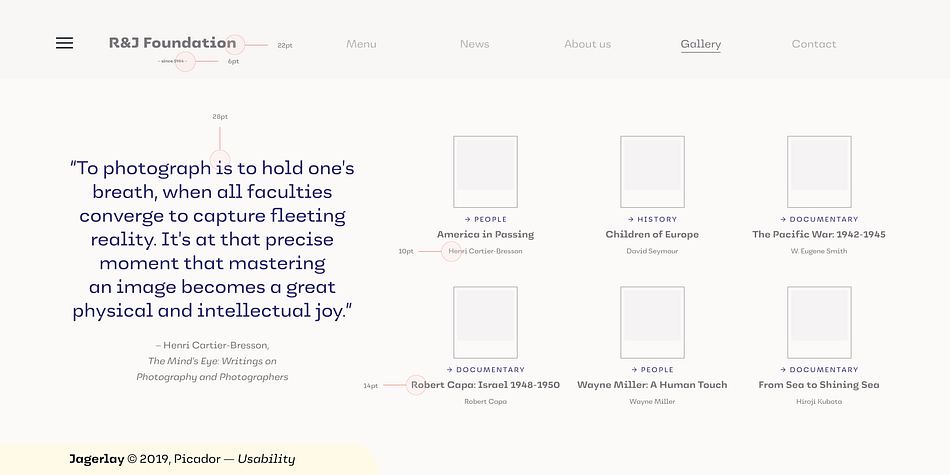Screen dimensions: 950x475
Task: Open From Sea to Shining Sea title
Action: [819, 385]
